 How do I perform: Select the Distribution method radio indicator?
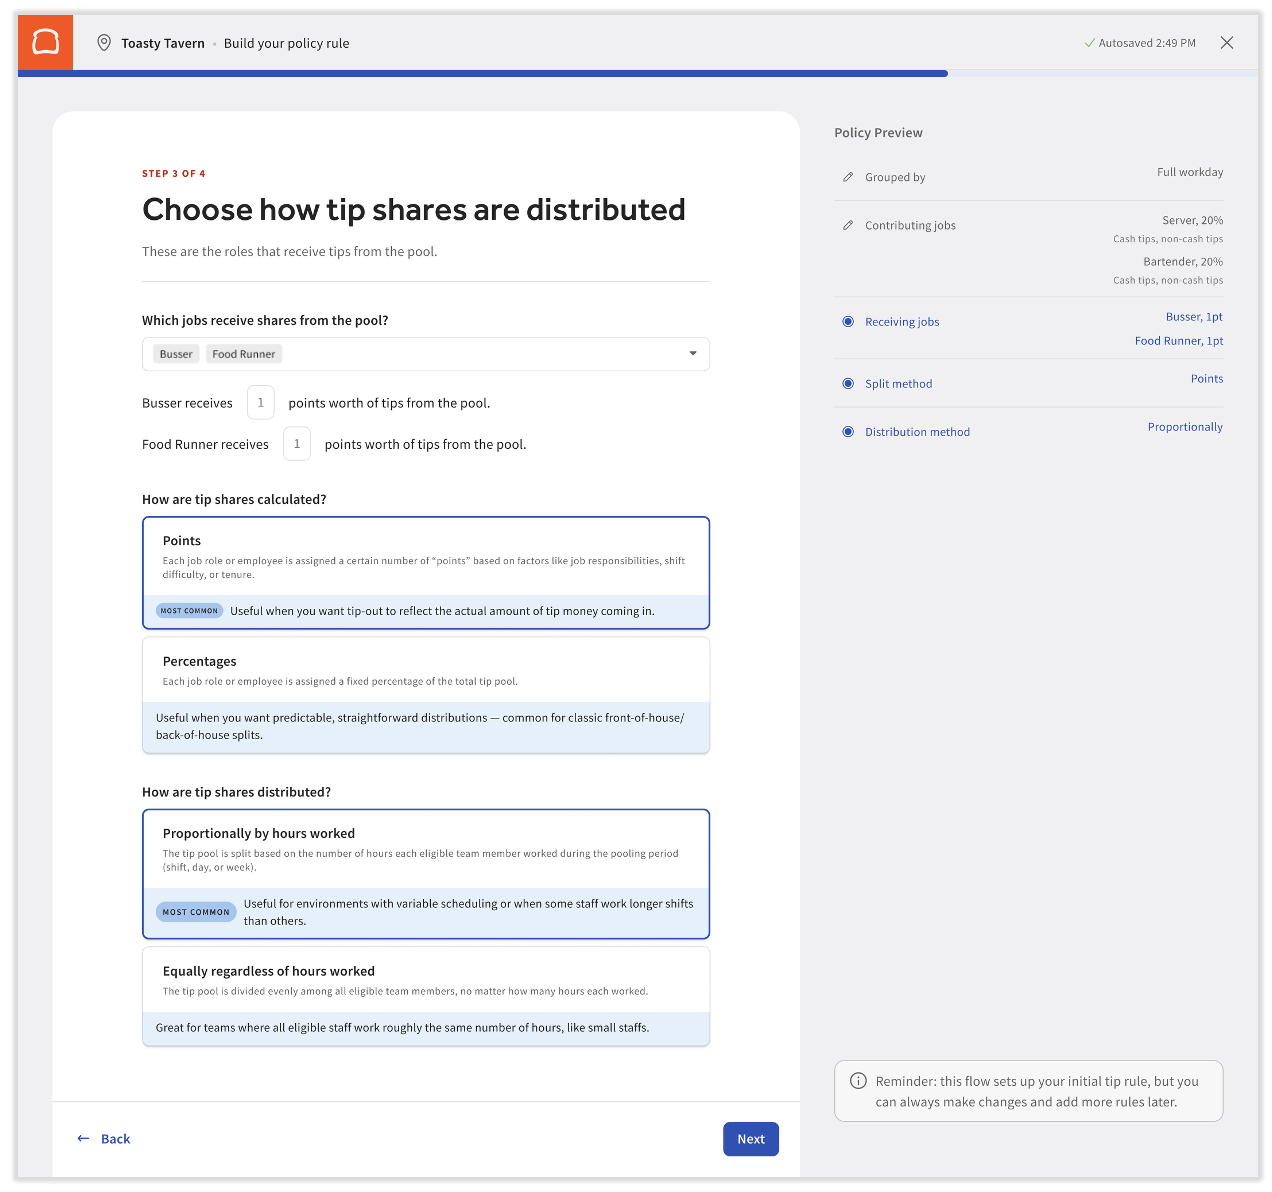(x=848, y=432)
